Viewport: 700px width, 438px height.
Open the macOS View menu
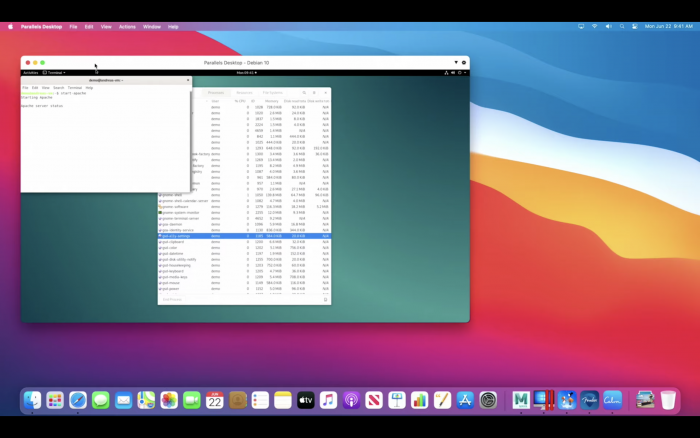(x=106, y=27)
